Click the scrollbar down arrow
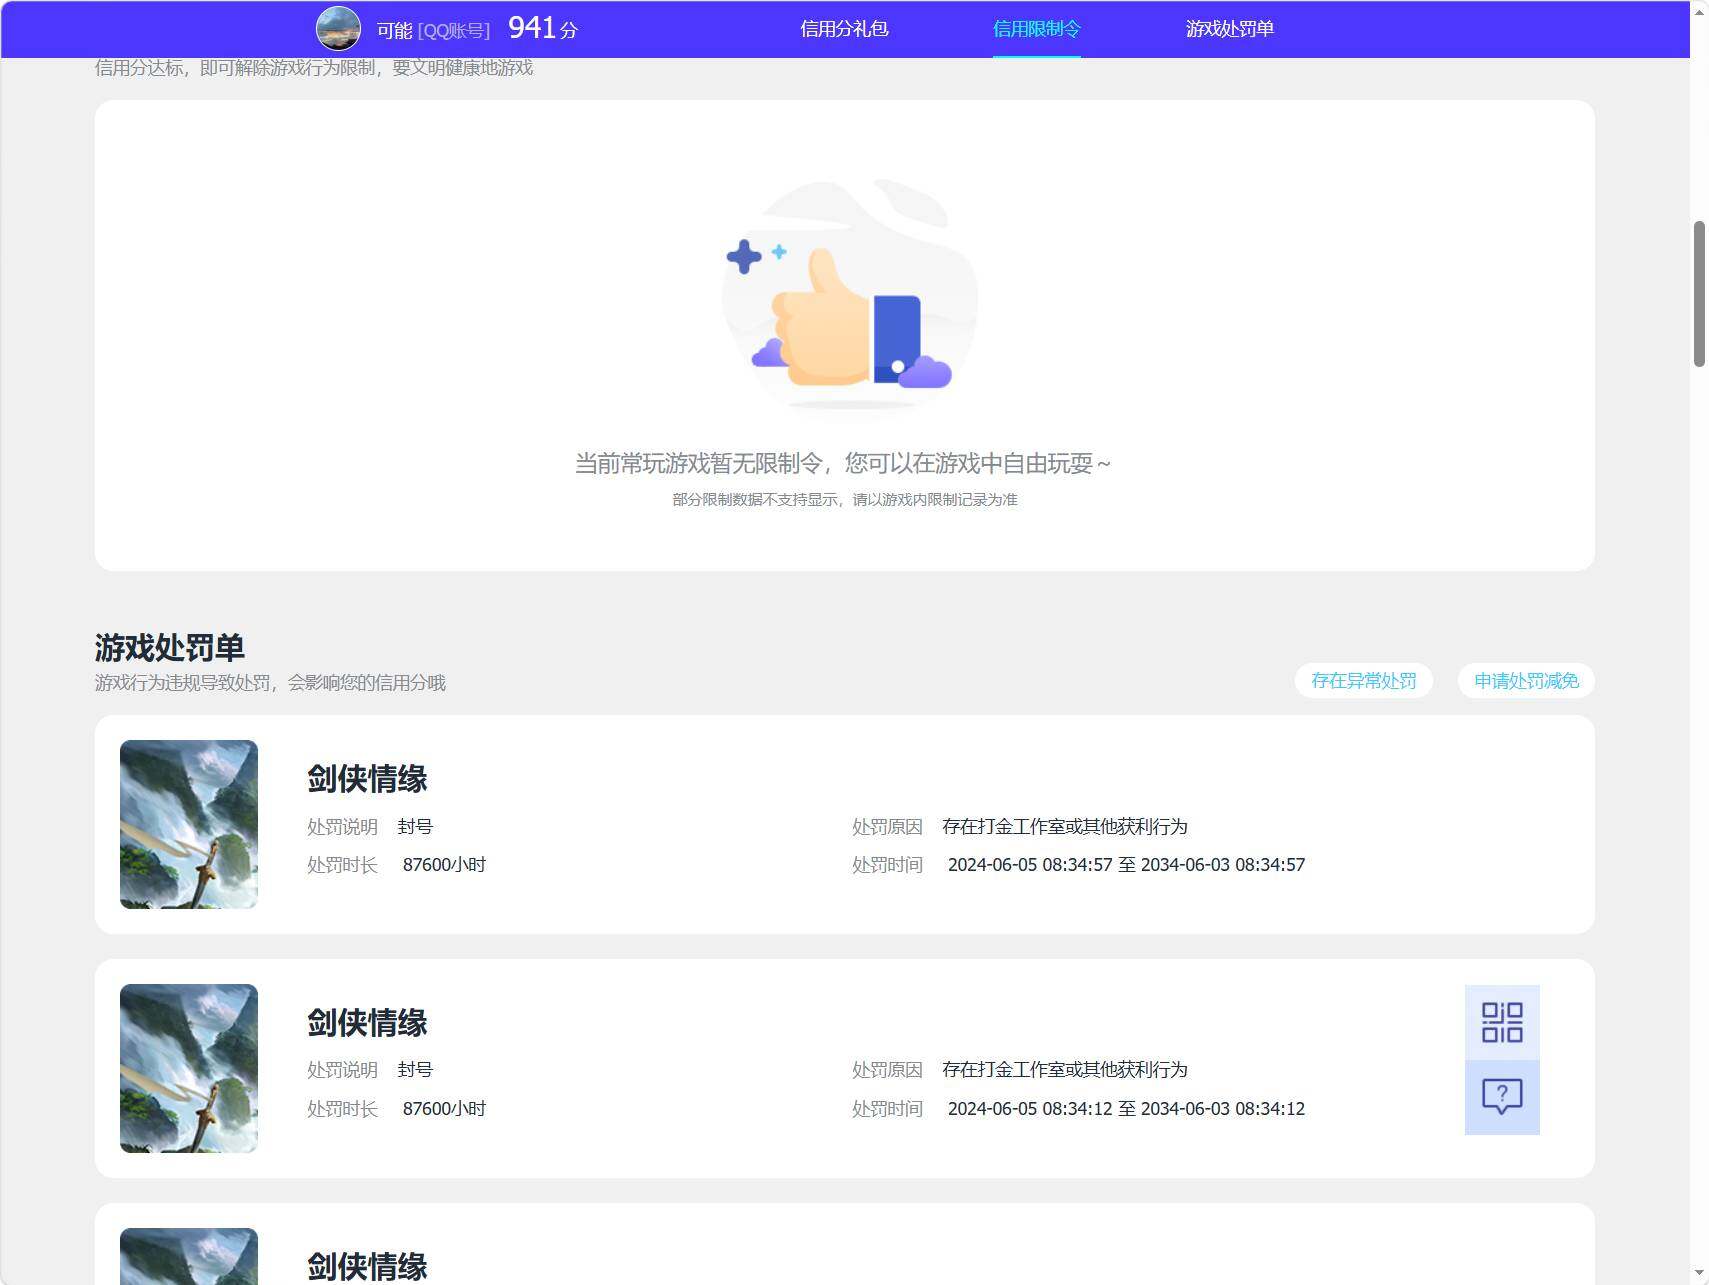1709x1285 pixels. coord(1699,1275)
